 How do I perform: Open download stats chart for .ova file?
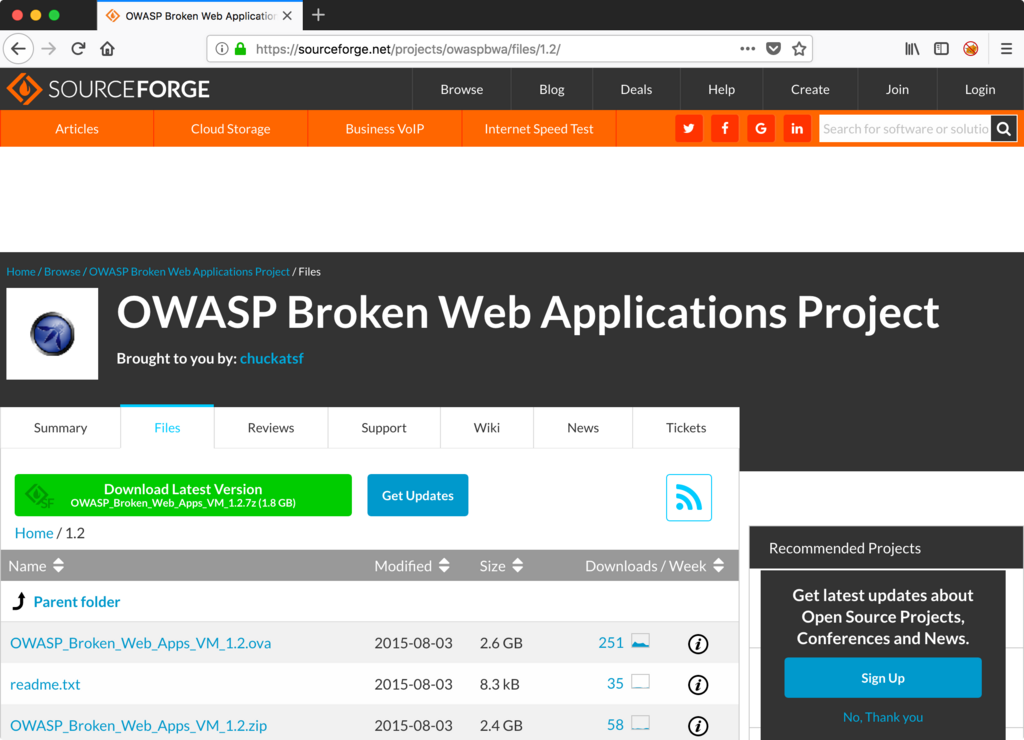click(641, 641)
